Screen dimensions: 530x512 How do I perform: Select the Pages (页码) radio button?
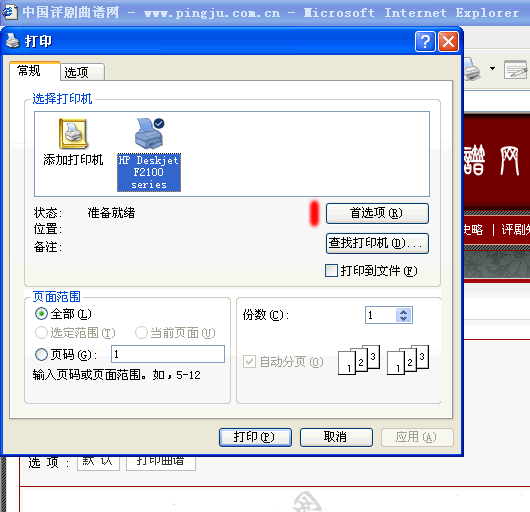click(x=41, y=355)
